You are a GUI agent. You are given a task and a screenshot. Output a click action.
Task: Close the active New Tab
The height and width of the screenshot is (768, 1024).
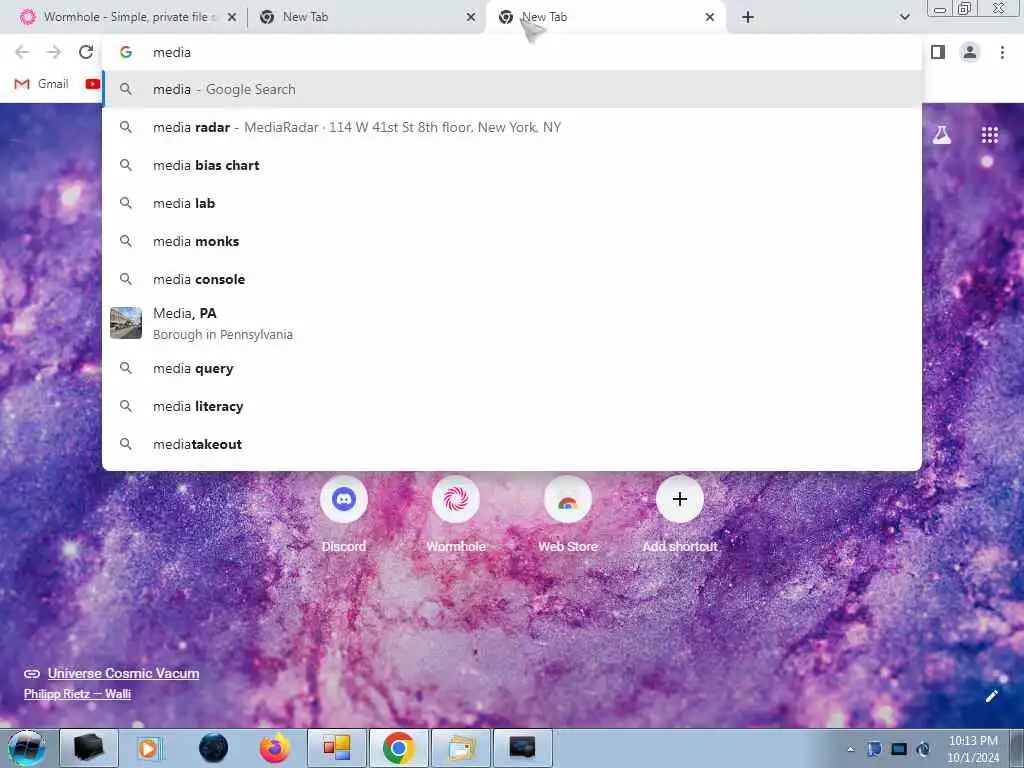tap(710, 18)
